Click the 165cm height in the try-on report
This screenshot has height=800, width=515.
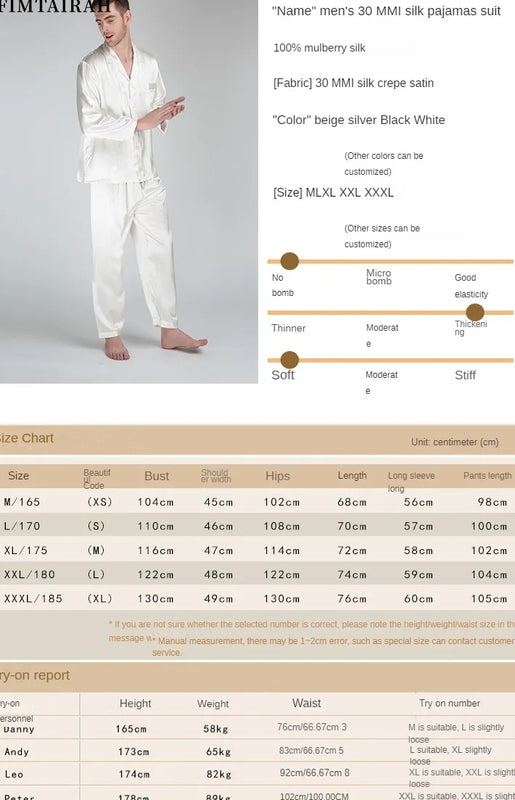[131, 729]
